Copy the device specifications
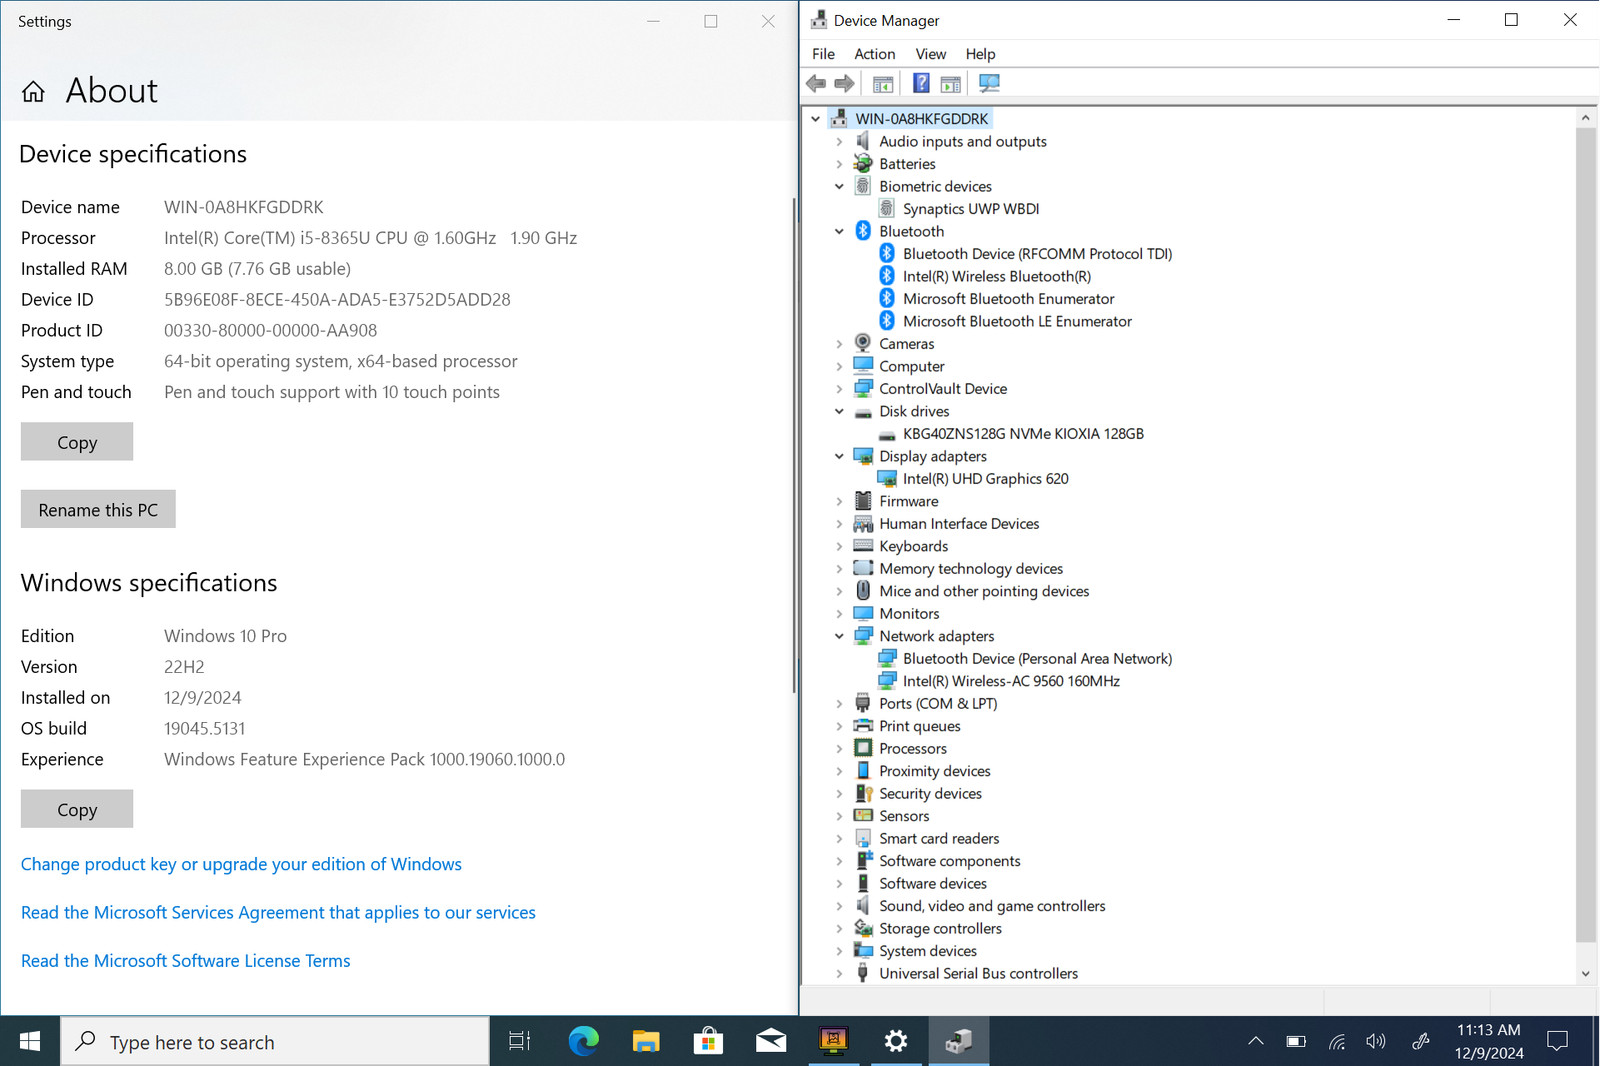The width and height of the screenshot is (1600, 1066). 77,442
